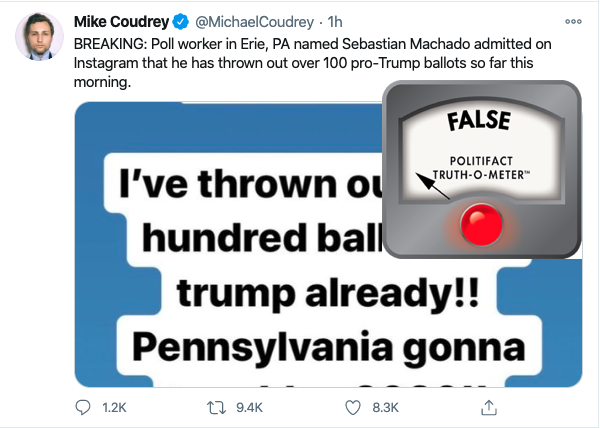Click the tweet text starting with BREAKING
Screen dimensions: 600x428
click(312, 63)
